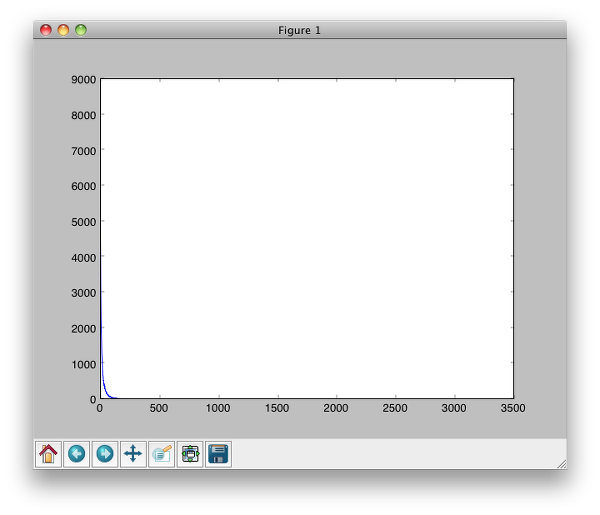Click the window resize grip corner
600x515 pixels.
coord(561,464)
